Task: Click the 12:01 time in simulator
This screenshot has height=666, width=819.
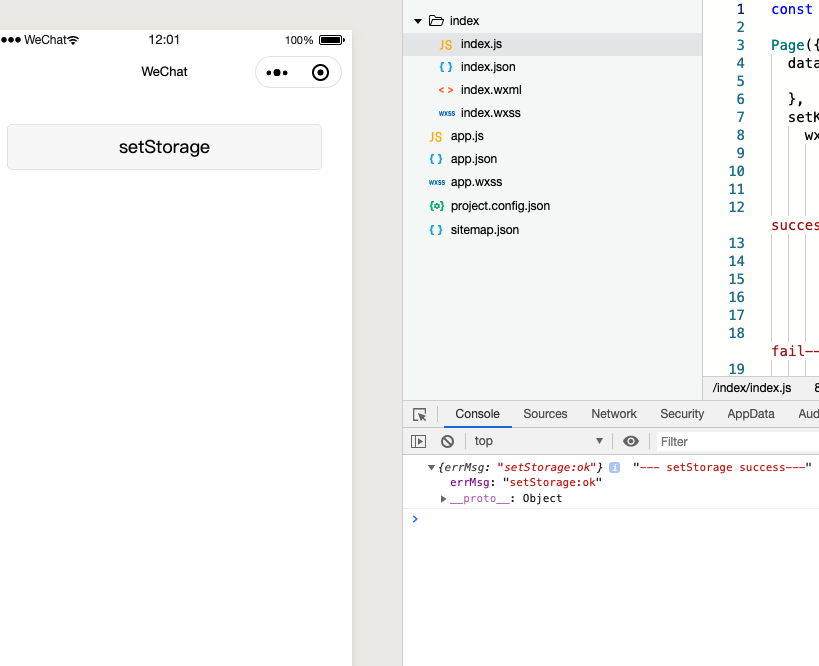Action: (x=163, y=40)
